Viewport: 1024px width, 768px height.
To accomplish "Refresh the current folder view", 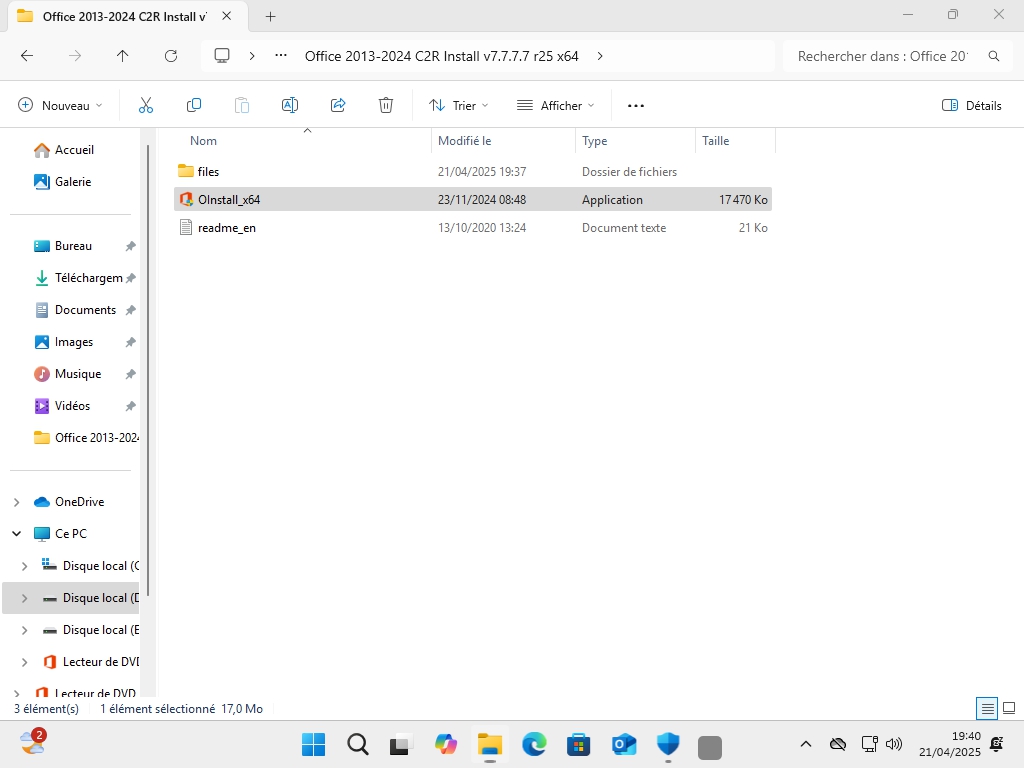I will (x=171, y=56).
